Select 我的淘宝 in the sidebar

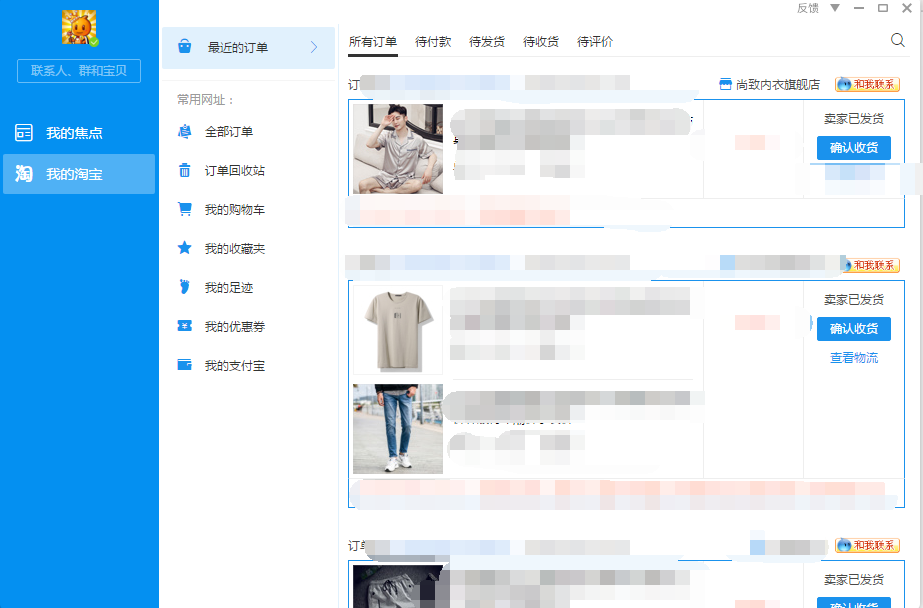(x=79, y=174)
